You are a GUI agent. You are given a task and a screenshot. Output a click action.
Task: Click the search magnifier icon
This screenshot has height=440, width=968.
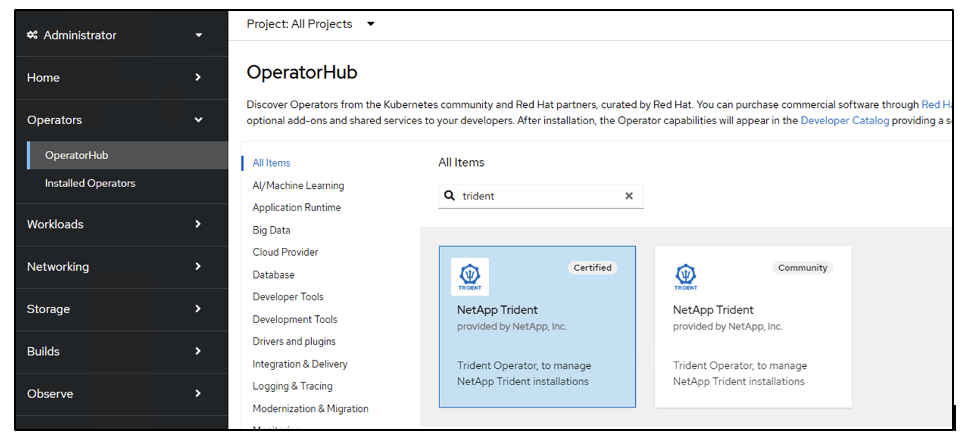click(450, 196)
